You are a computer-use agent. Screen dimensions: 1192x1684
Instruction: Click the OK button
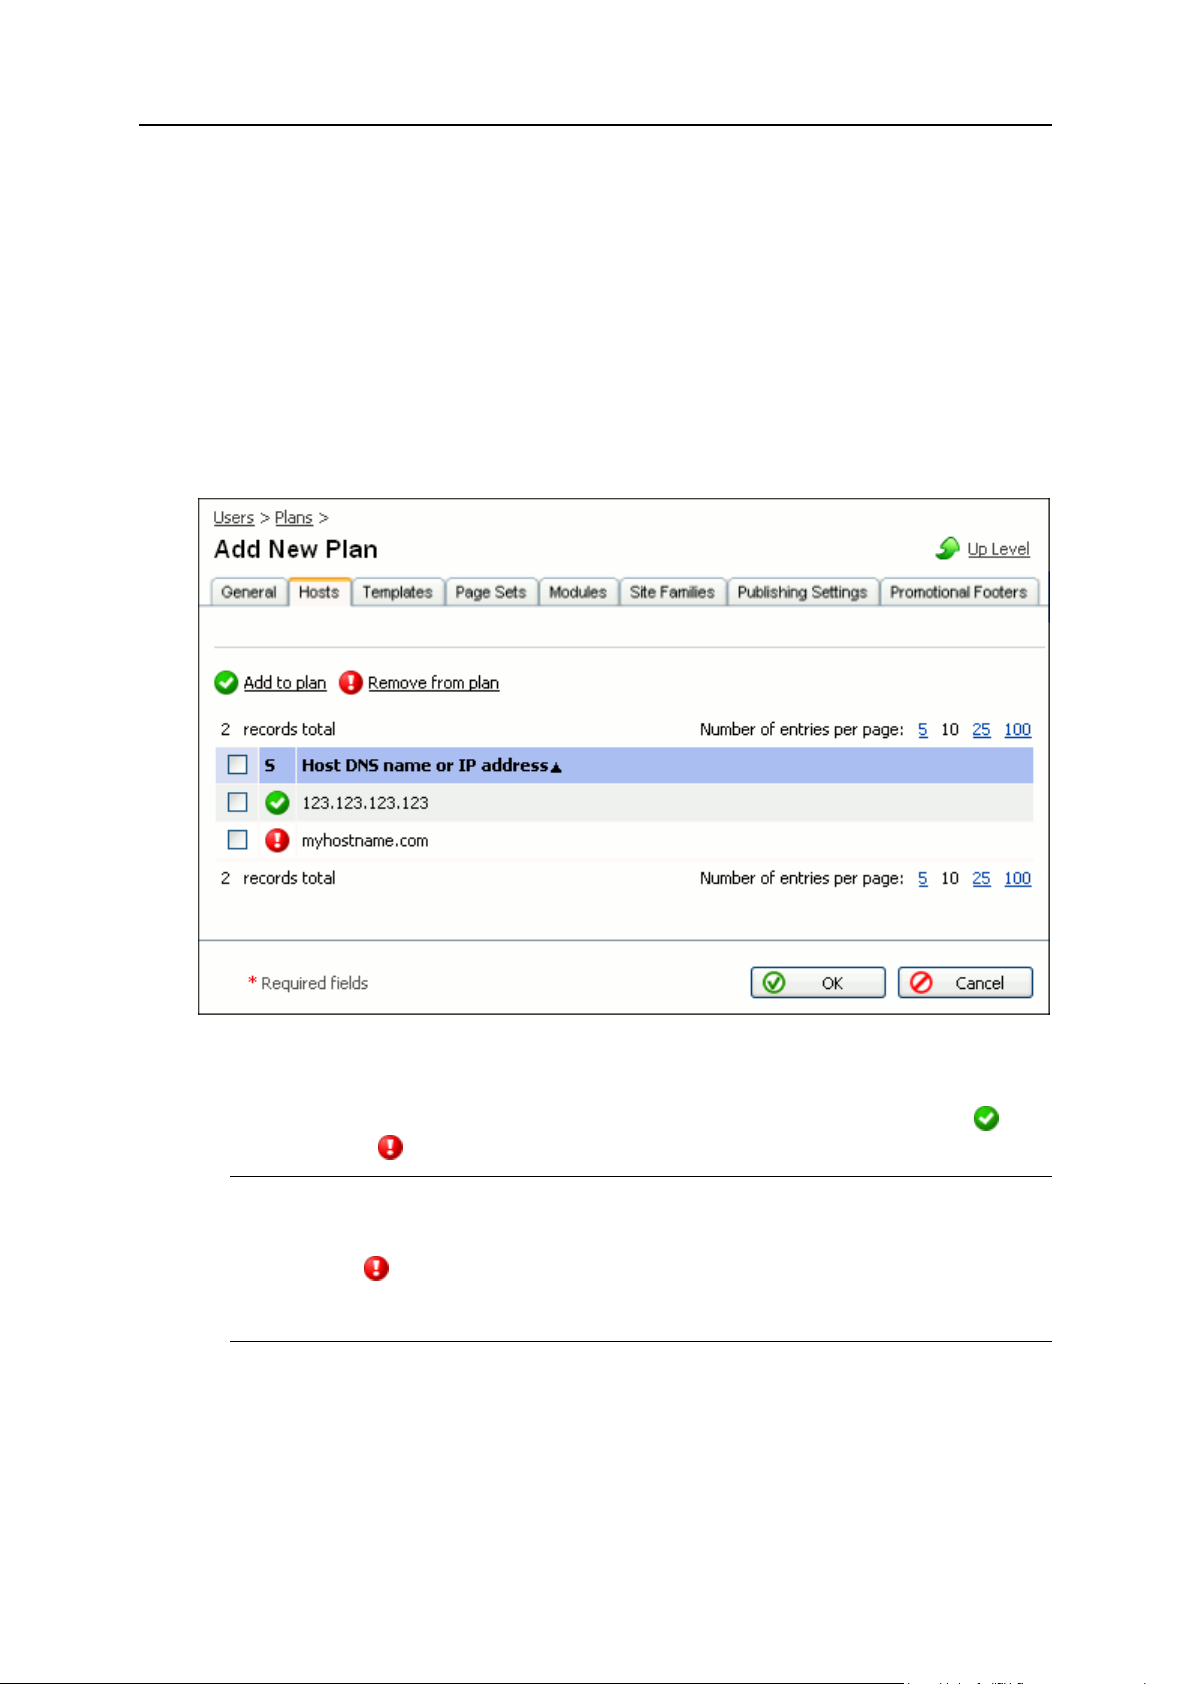(x=818, y=983)
